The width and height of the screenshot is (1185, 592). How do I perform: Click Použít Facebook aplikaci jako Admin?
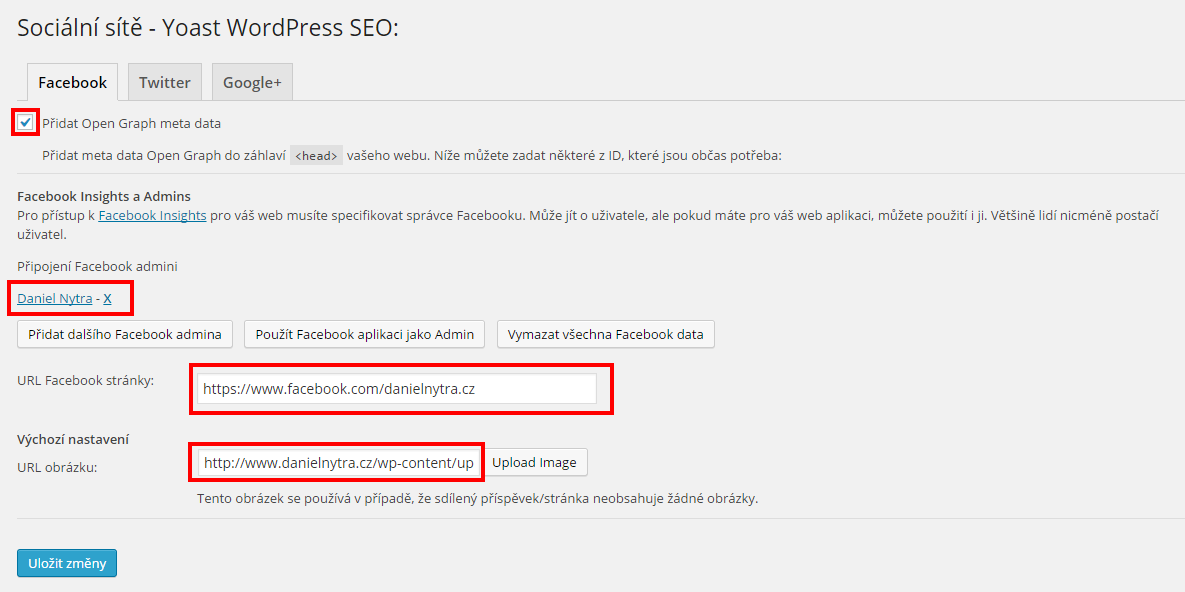coord(364,334)
